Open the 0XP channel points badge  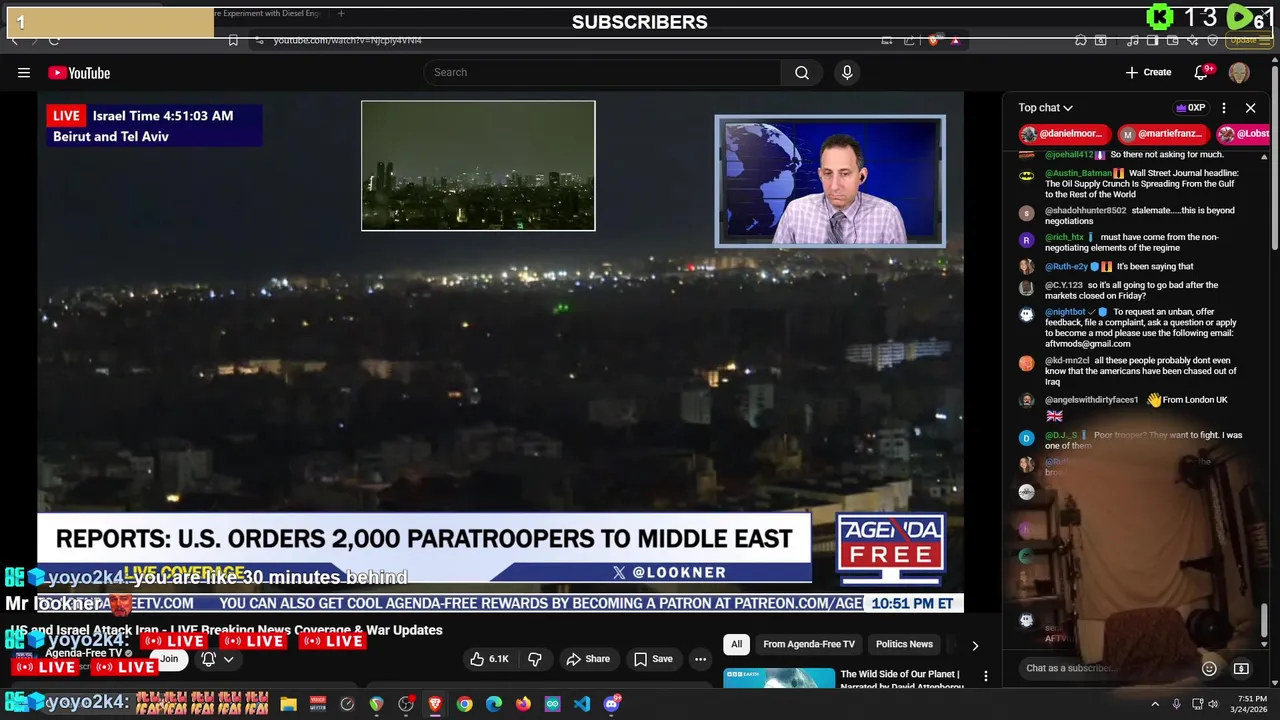point(1190,108)
